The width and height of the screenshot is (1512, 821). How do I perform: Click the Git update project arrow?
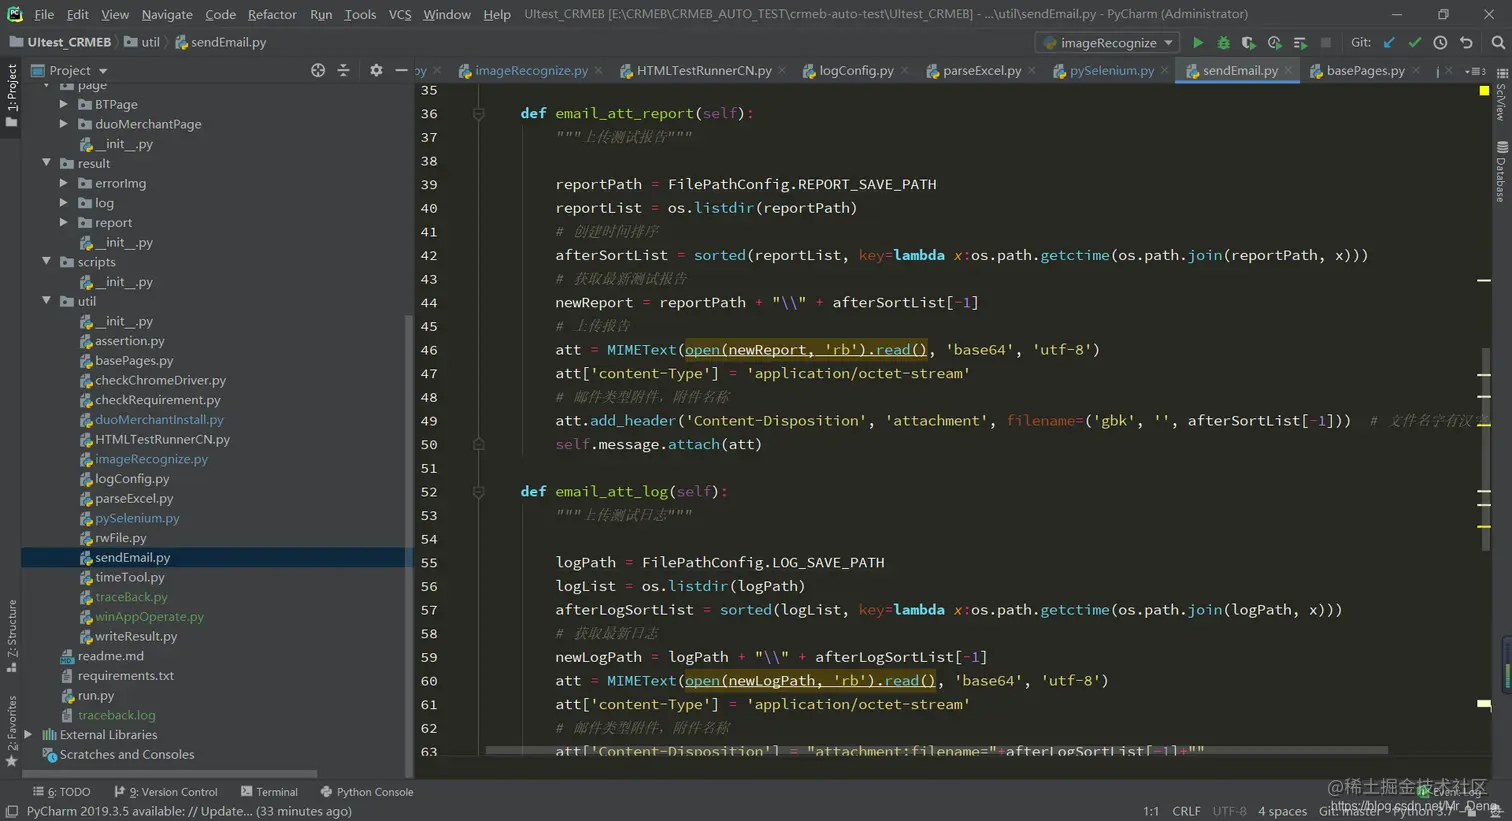(x=1389, y=43)
